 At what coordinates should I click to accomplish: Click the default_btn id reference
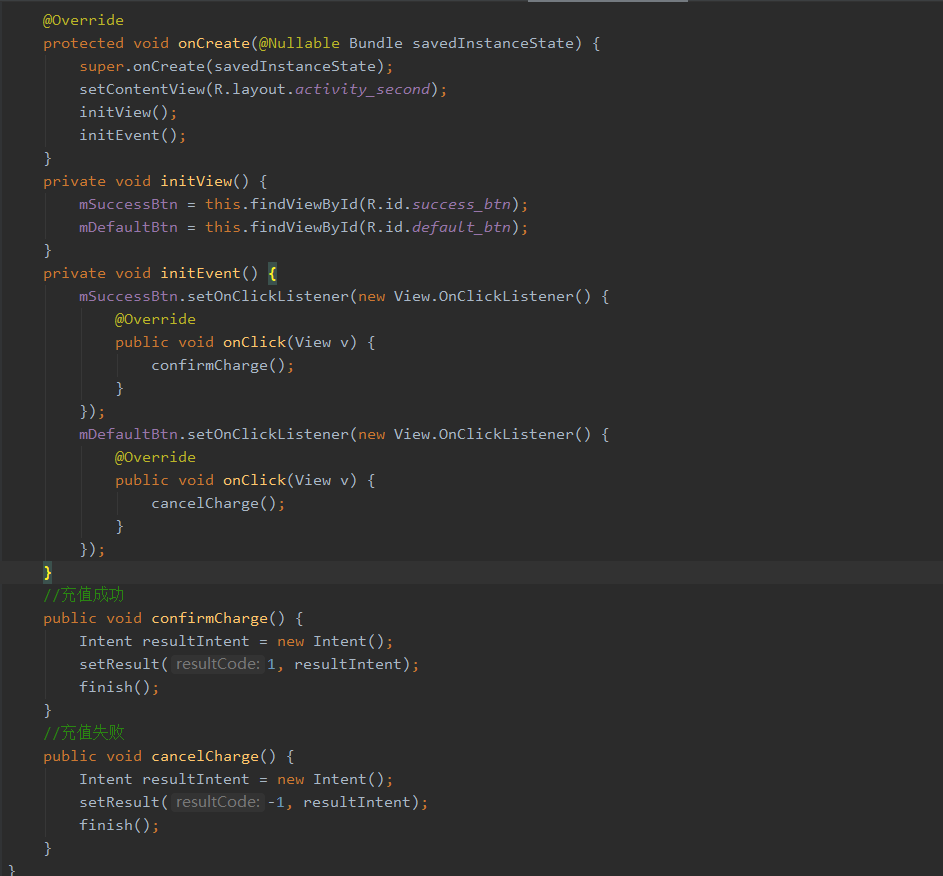461,227
